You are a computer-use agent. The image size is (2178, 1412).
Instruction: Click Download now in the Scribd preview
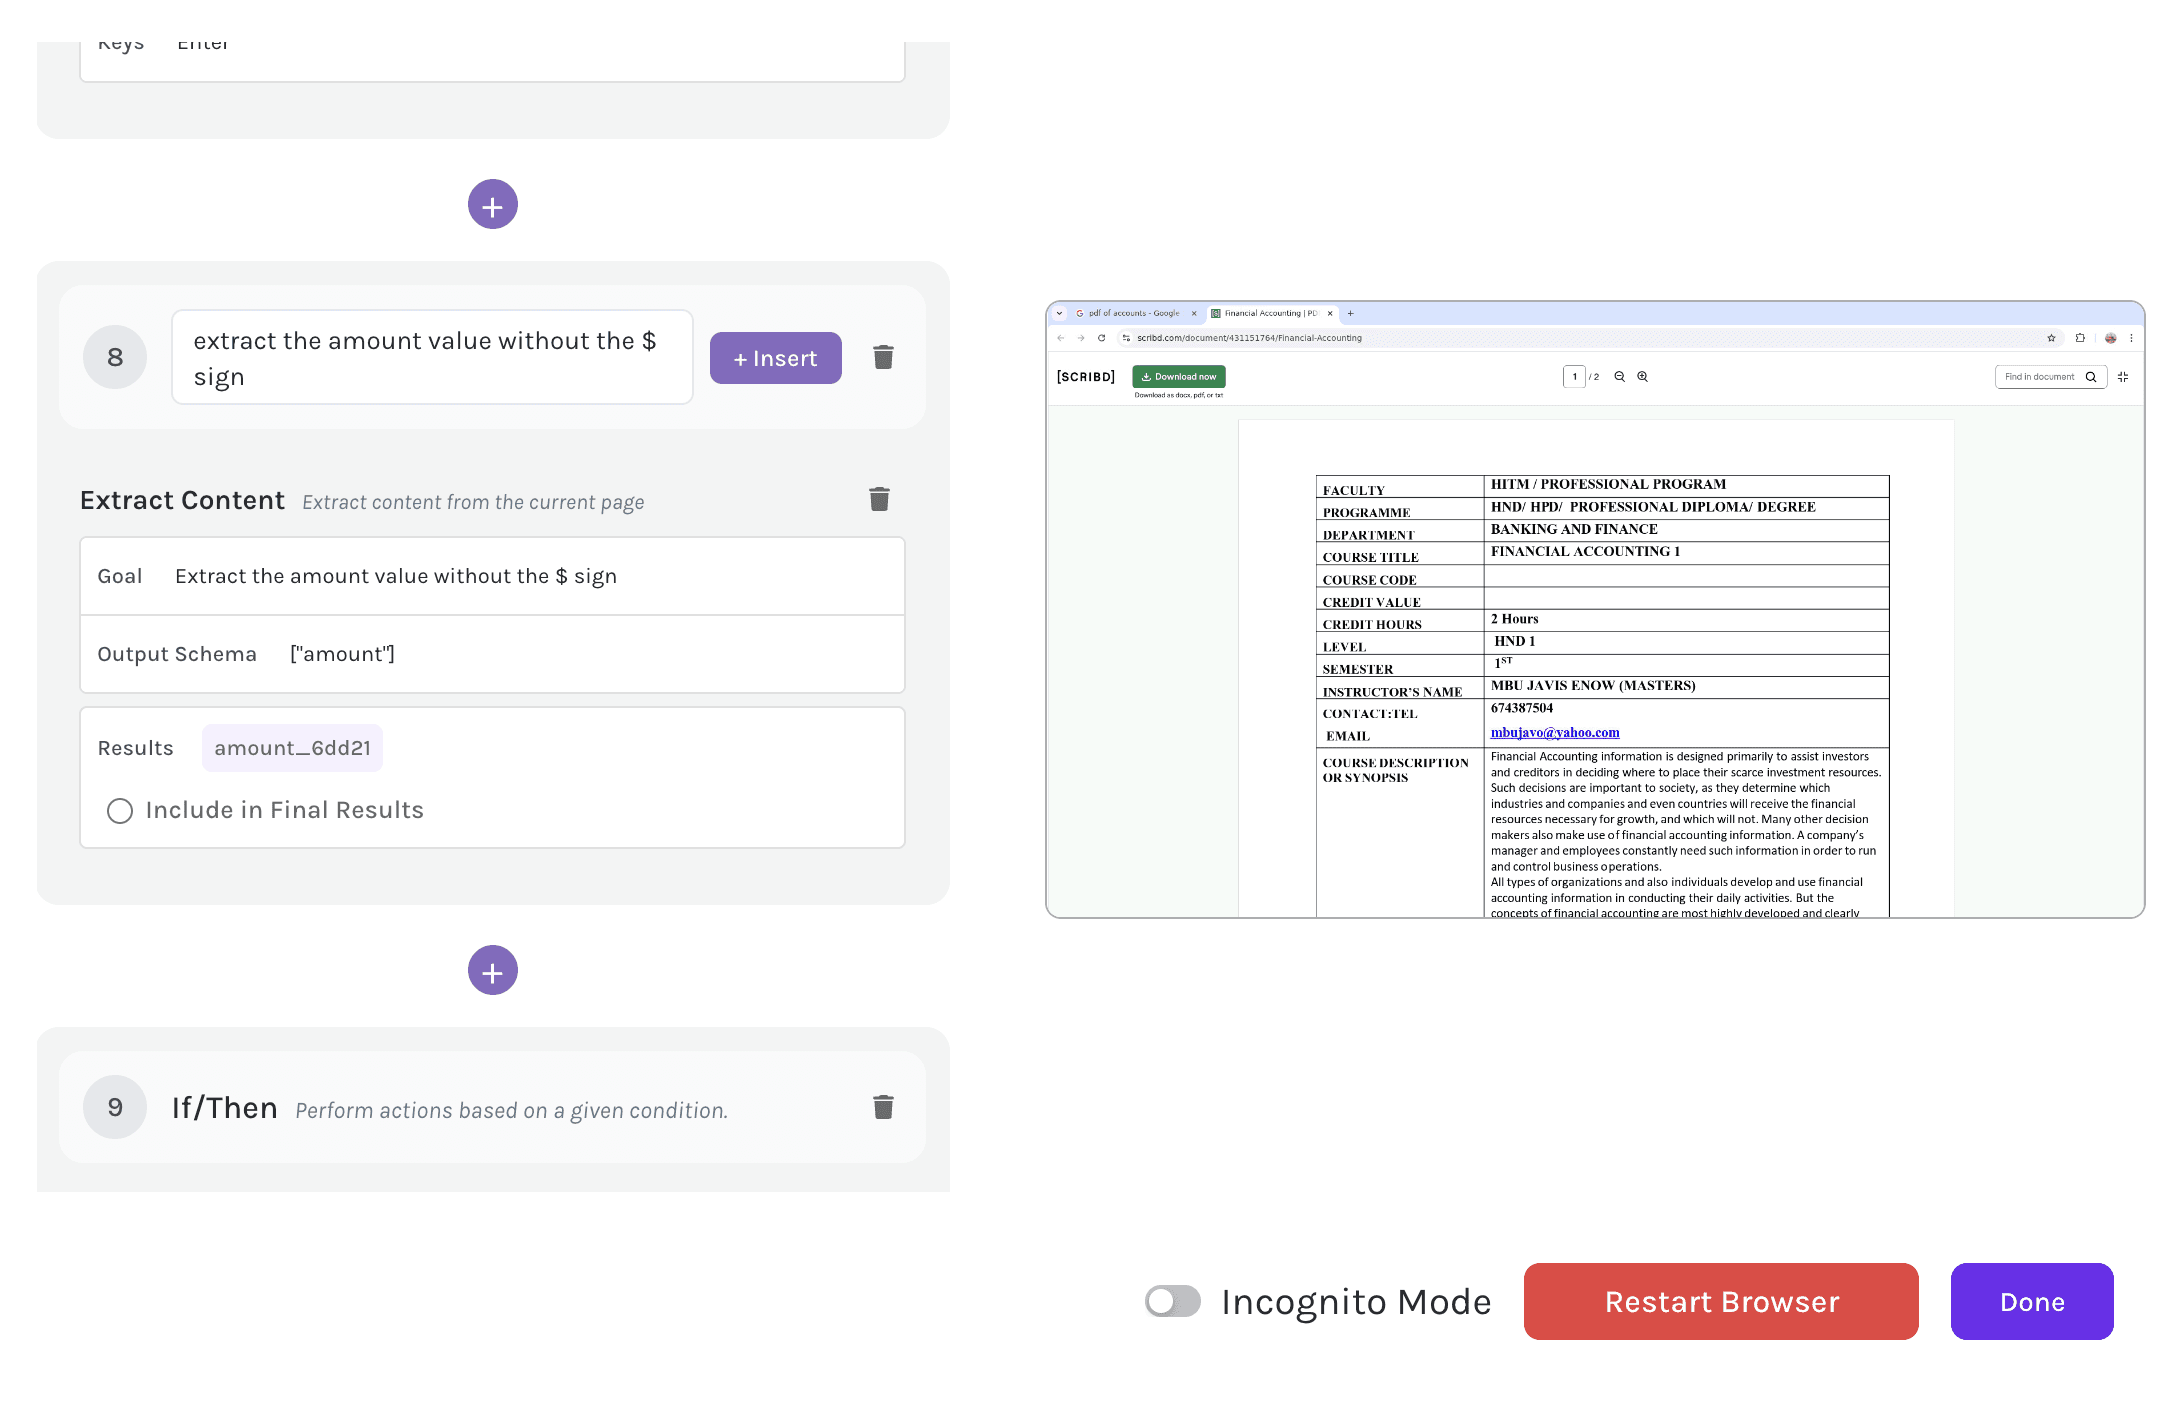pos(1179,377)
